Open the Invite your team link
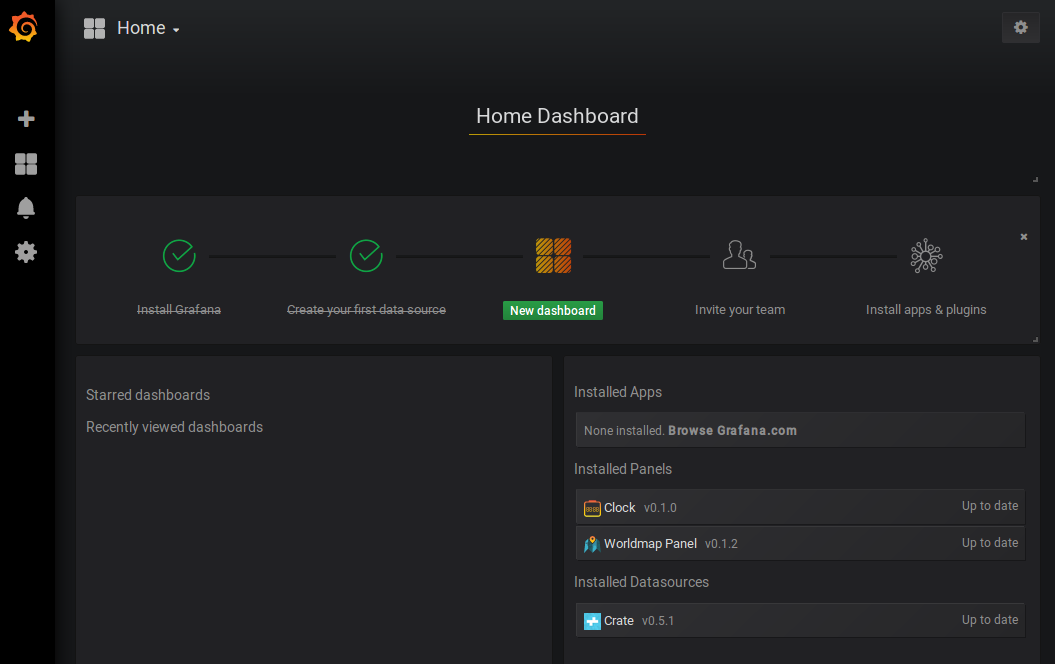 tap(739, 309)
